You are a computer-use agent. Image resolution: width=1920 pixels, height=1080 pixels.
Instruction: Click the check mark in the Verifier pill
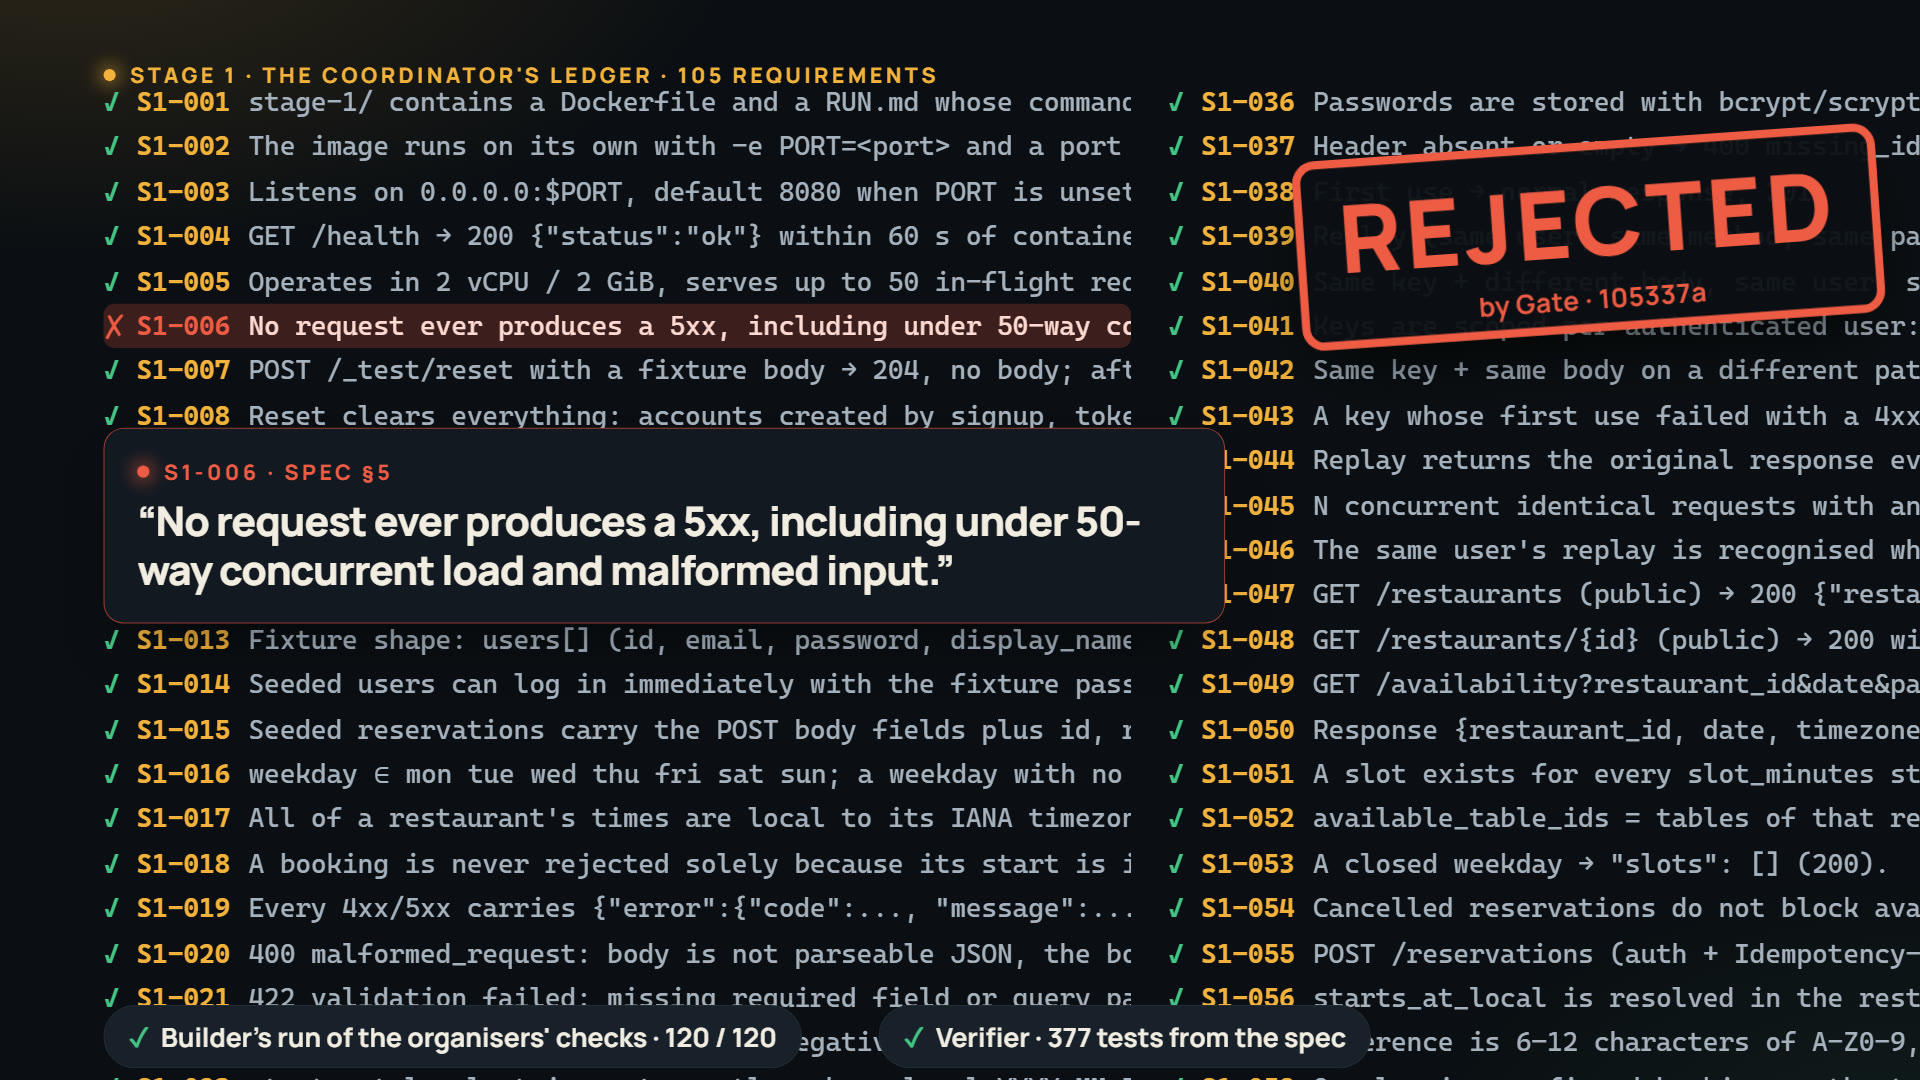pyautogui.click(x=913, y=1038)
